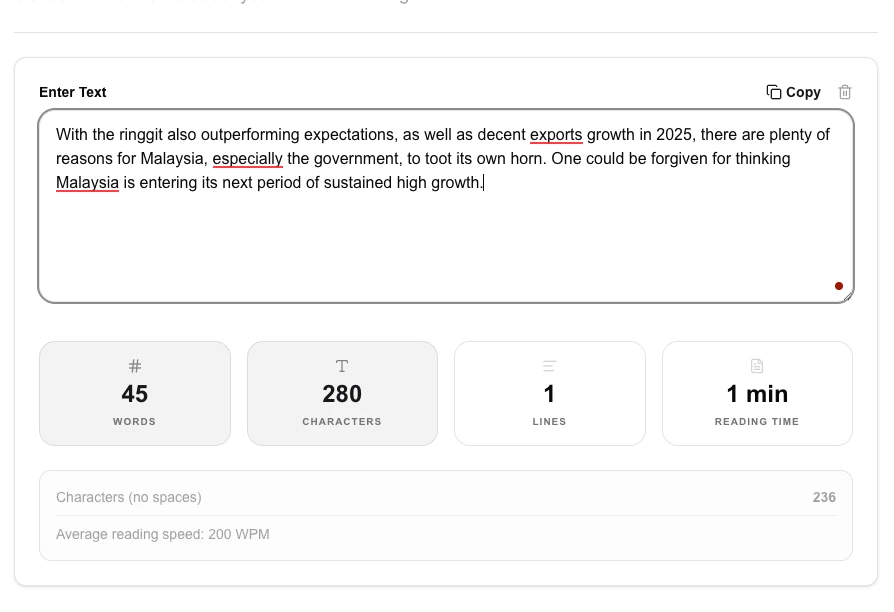Image resolution: width=894 pixels, height=612 pixels.
Task: Click the underlined word "especially"
Action: (x=247, y=158)
